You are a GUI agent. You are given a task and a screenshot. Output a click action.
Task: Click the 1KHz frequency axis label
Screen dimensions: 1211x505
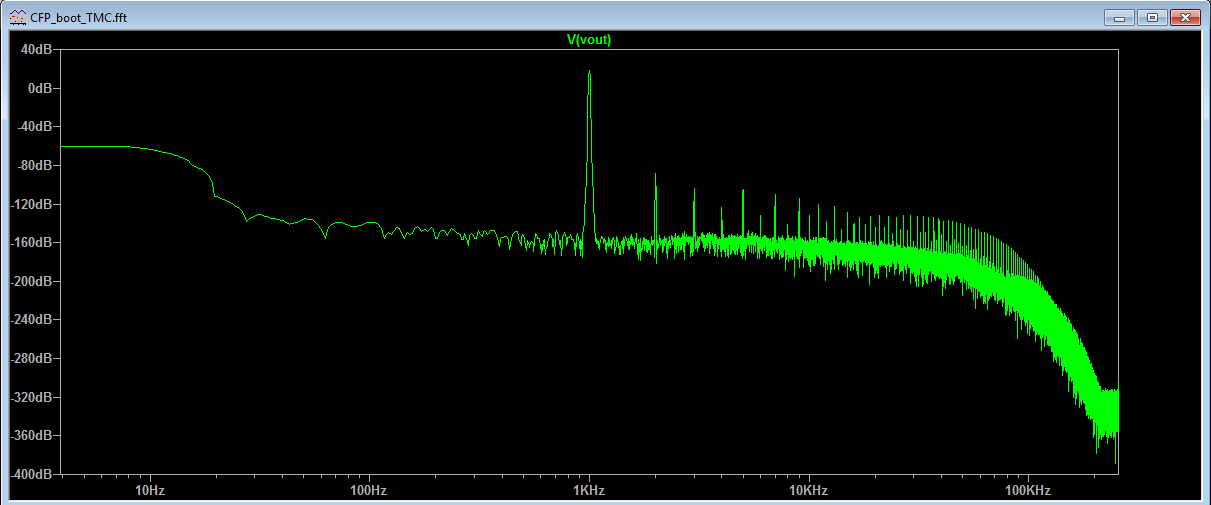589,490
